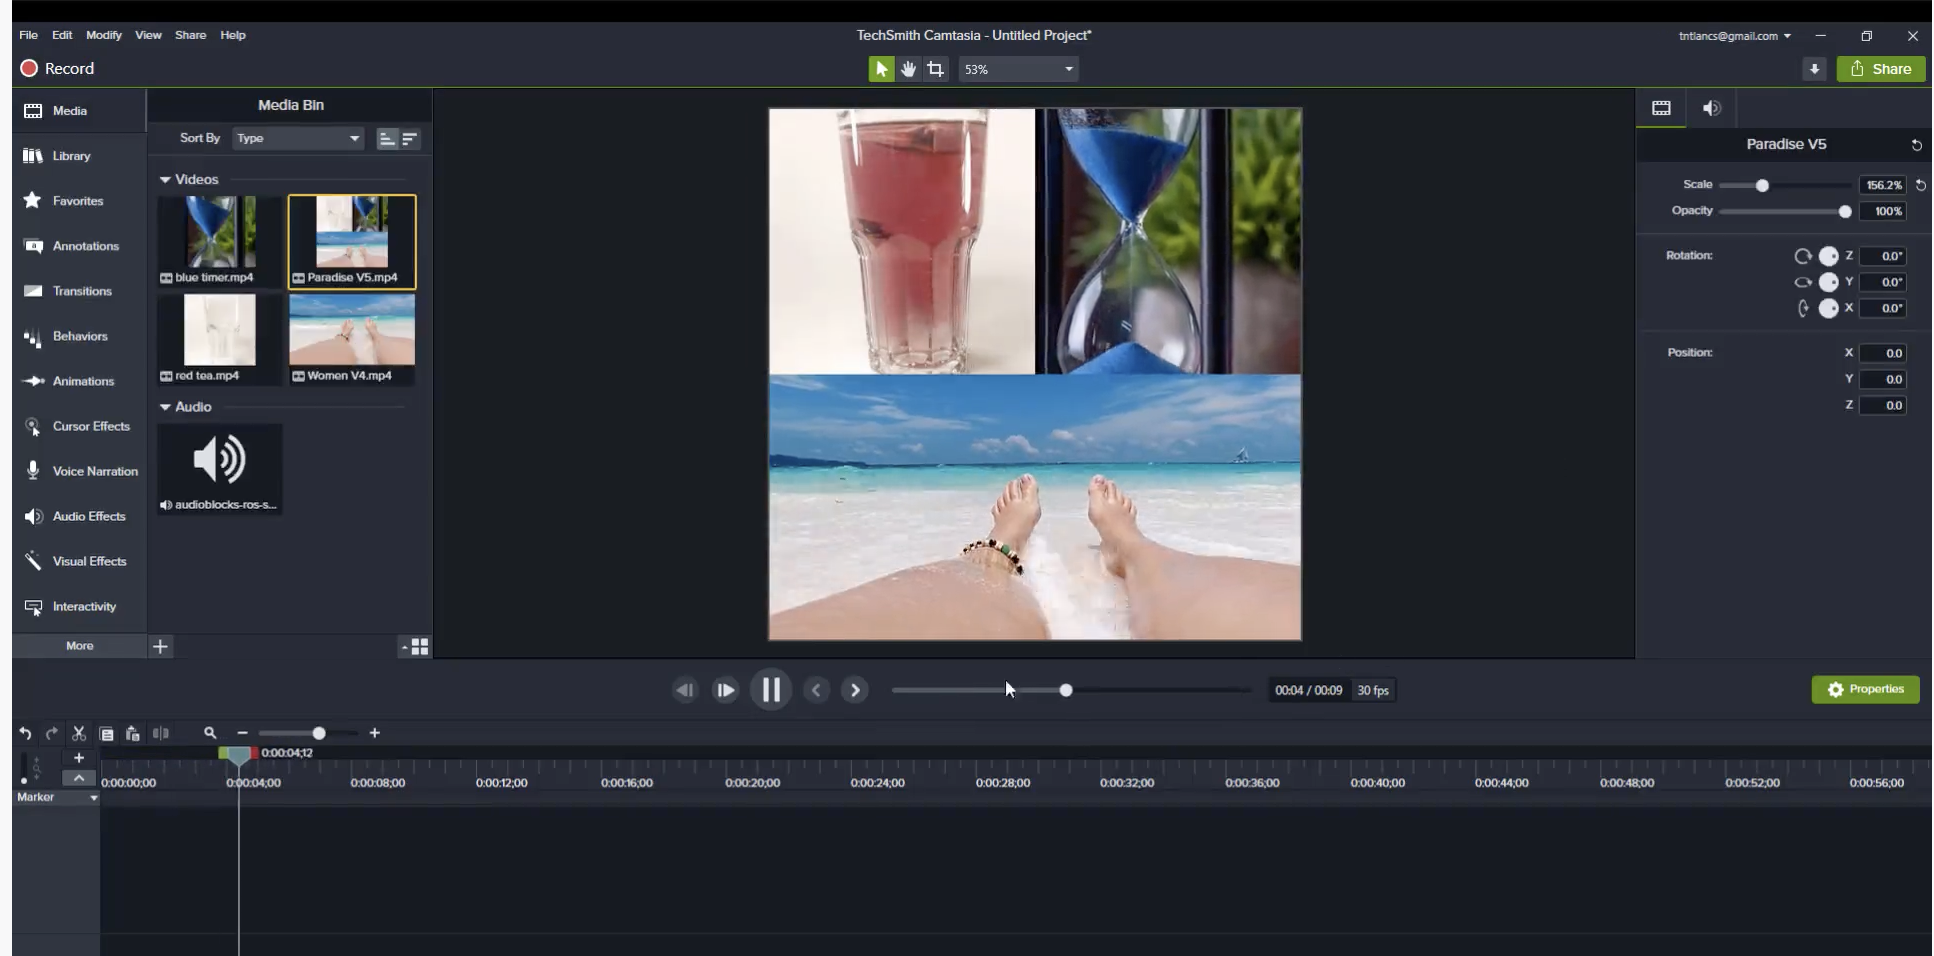Reset all Paradise V5 properties
The height and width of the screenshot is (956, 1934).
1916,145
